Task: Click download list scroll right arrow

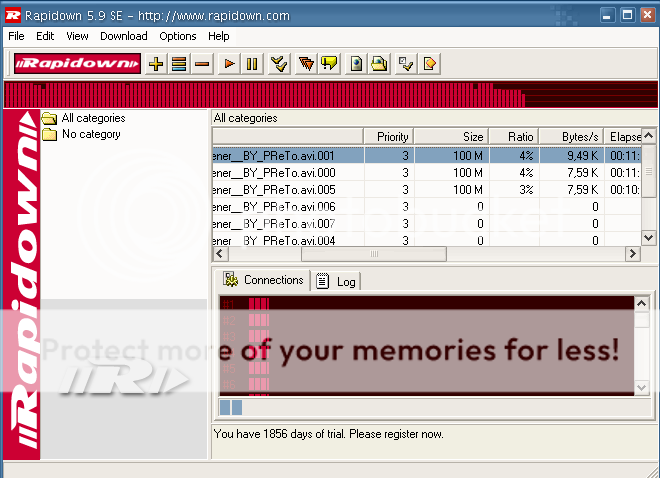Action: 633,254
